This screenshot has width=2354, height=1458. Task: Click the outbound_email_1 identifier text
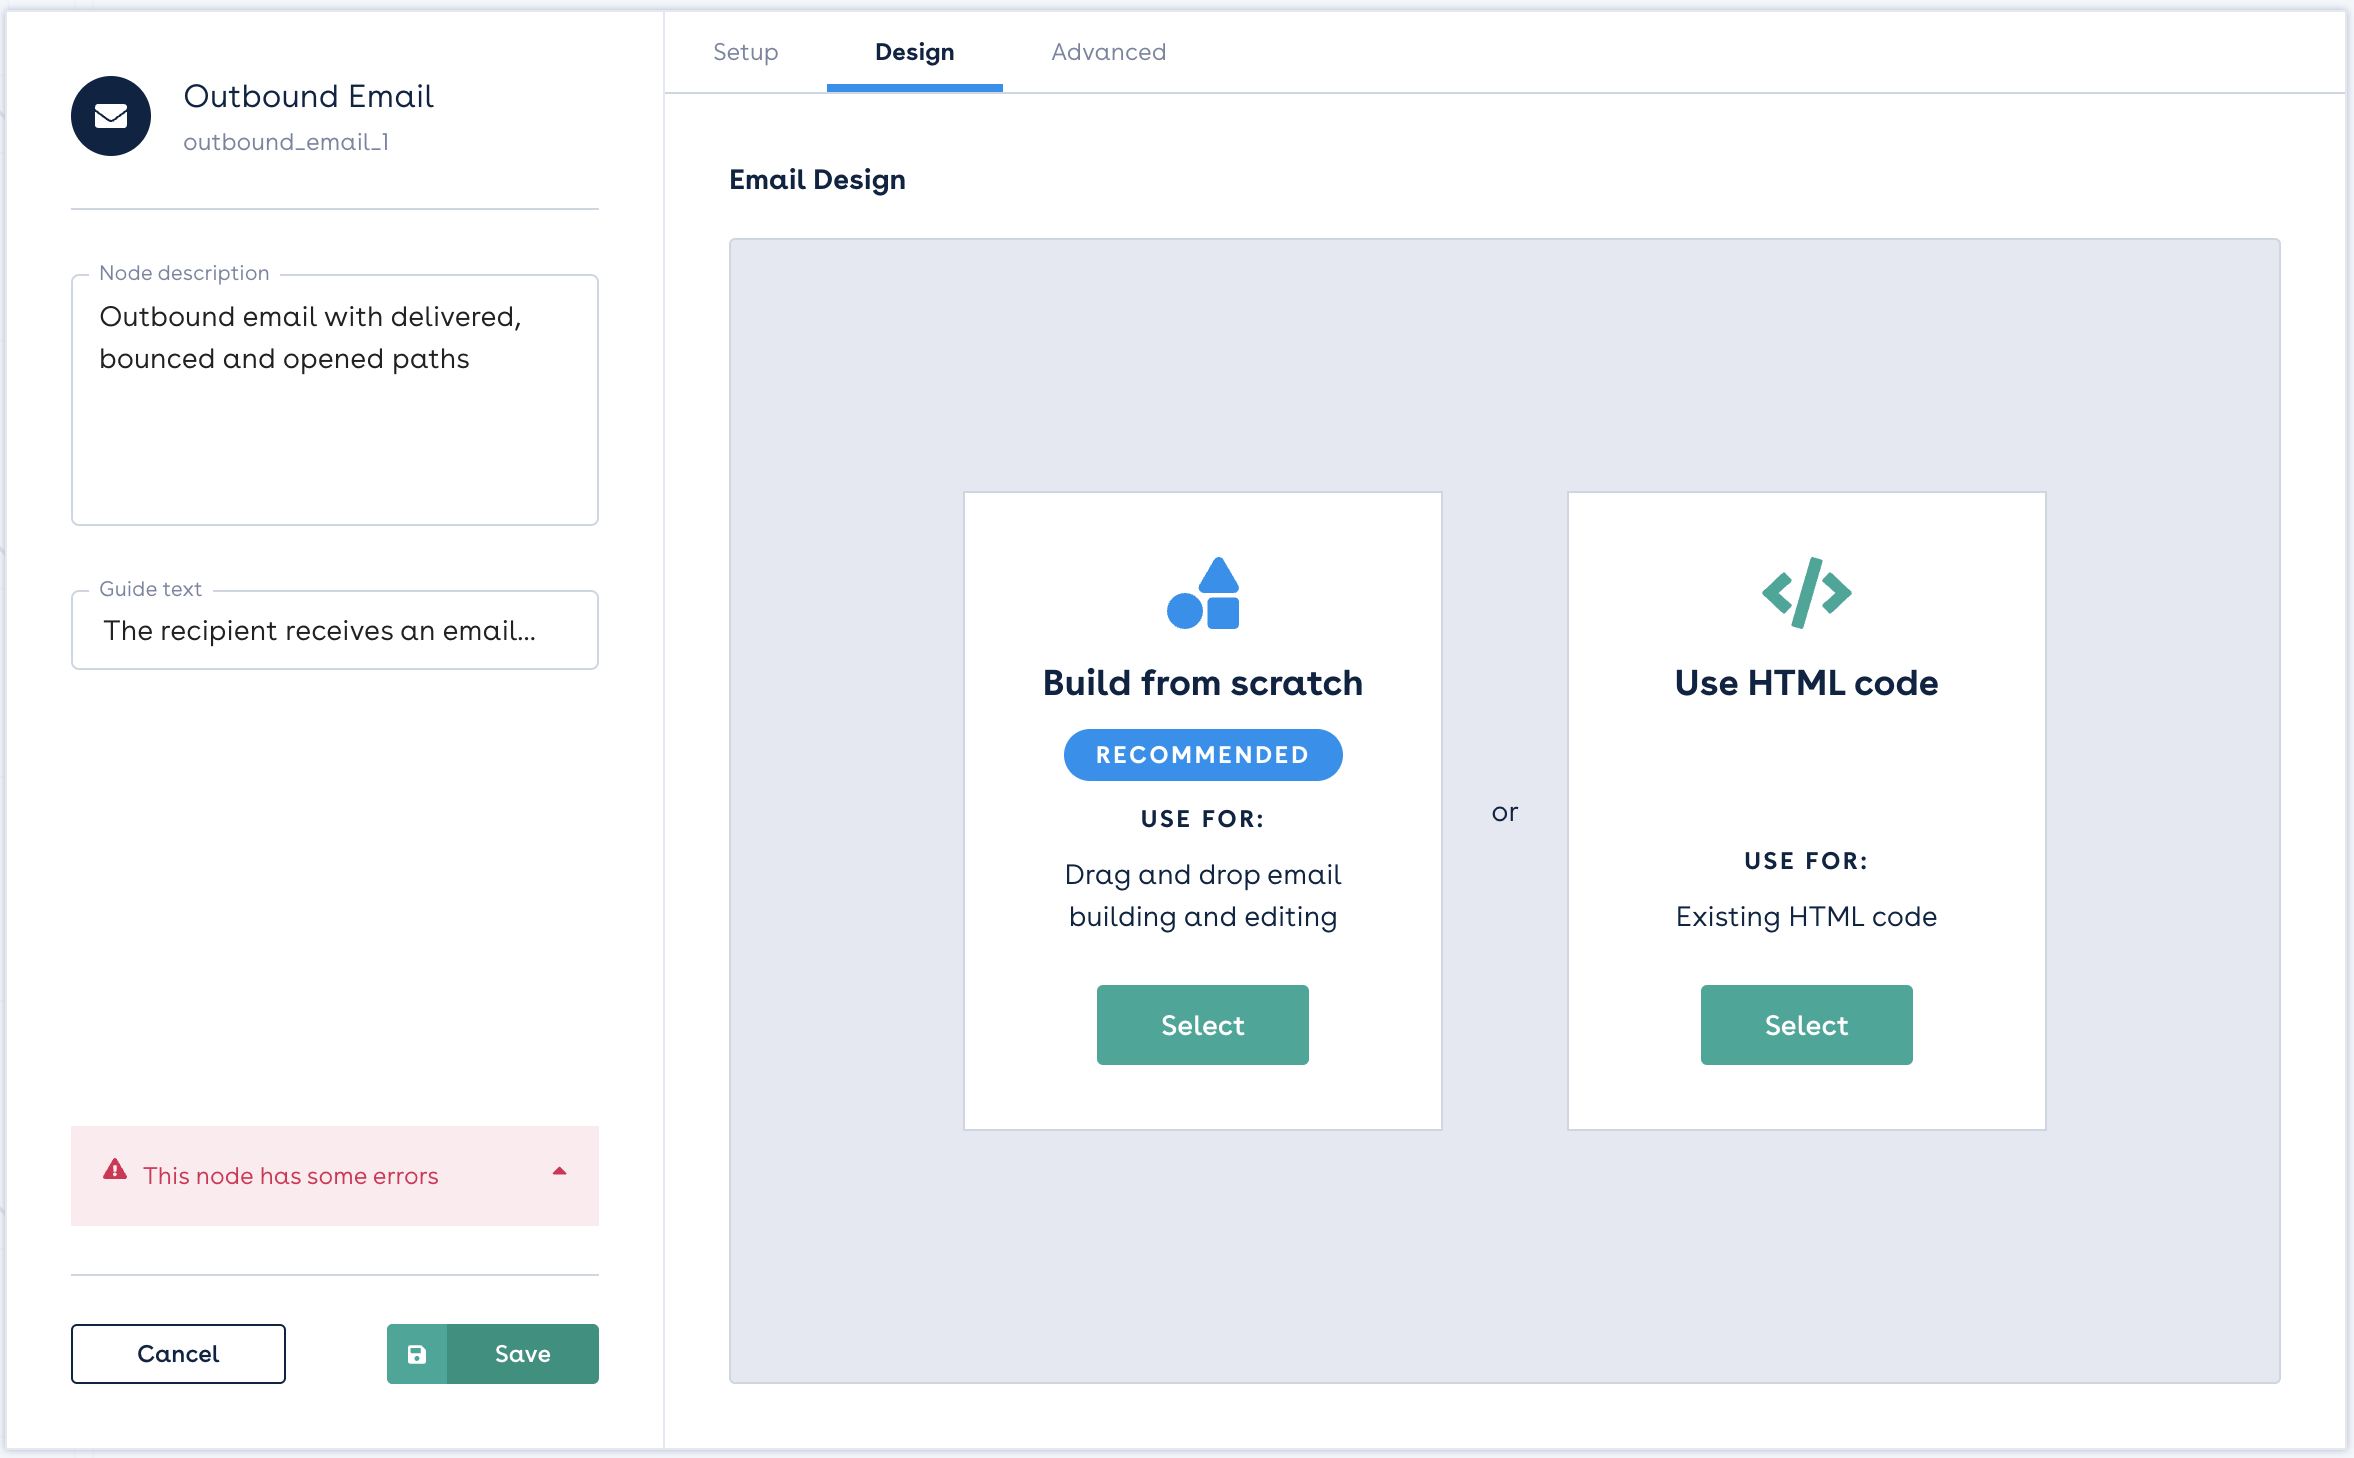point(286,142)
